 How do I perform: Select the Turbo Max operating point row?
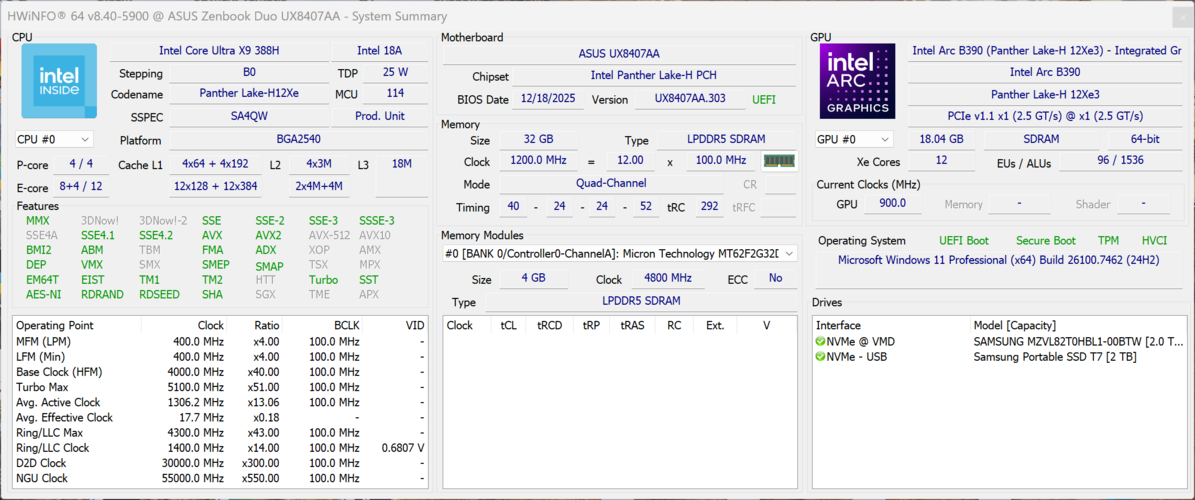click(x=42, y=387)
